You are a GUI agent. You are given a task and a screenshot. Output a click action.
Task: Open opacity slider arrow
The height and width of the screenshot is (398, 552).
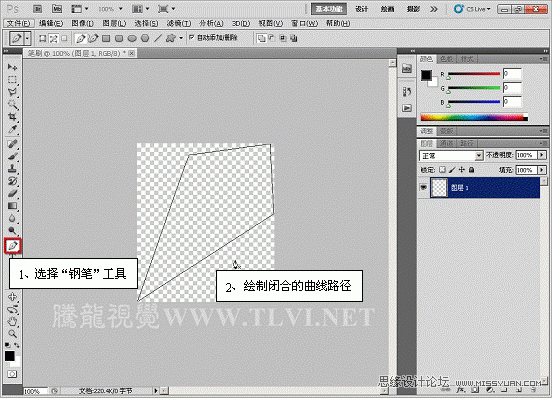542,155
